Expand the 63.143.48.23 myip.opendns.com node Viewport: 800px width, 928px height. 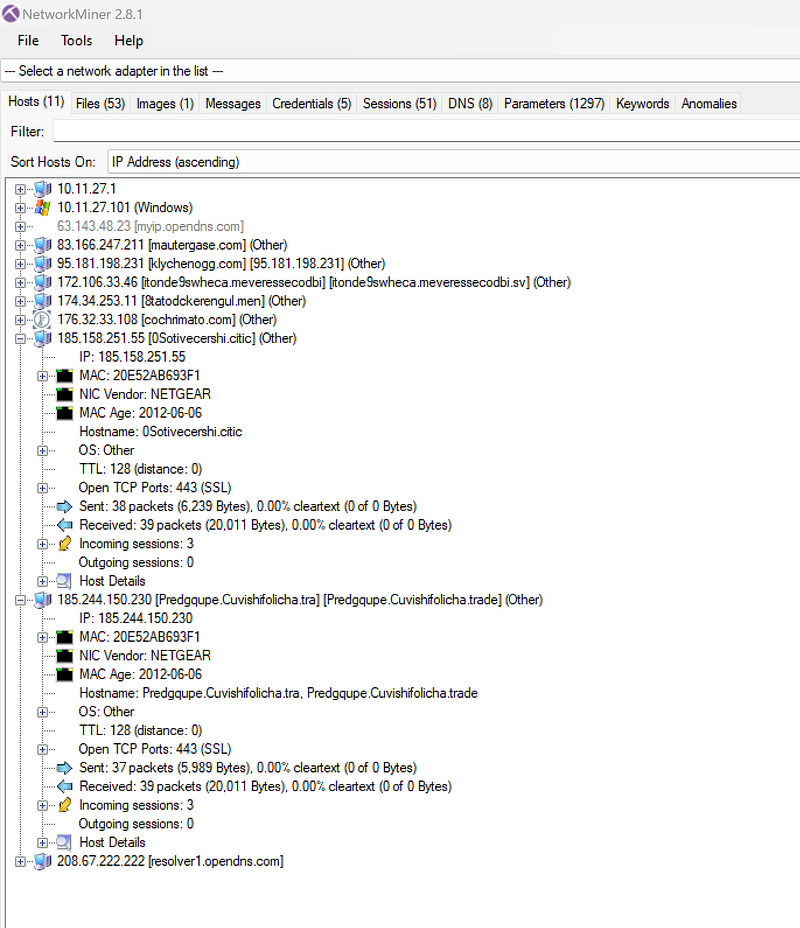pyautogui.click(x=21, y=227)
